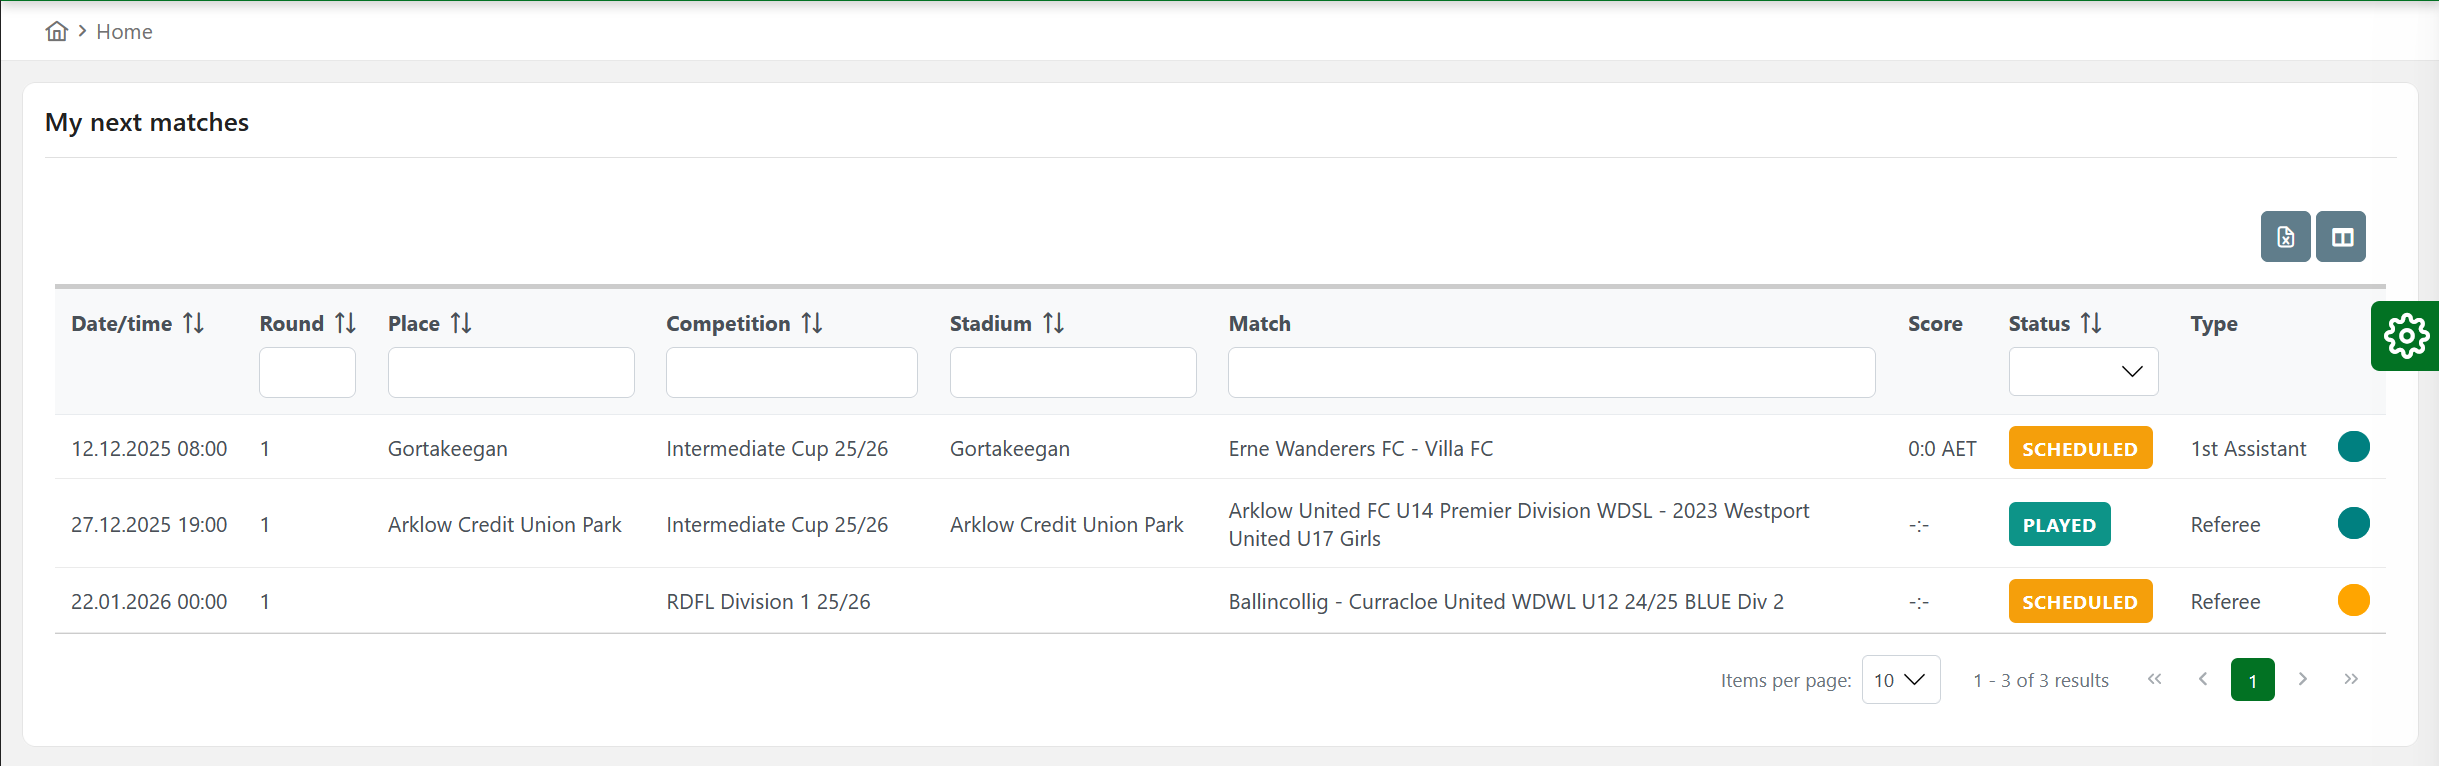Click orange status dot for Ballincollig match

pos(2353,600)
